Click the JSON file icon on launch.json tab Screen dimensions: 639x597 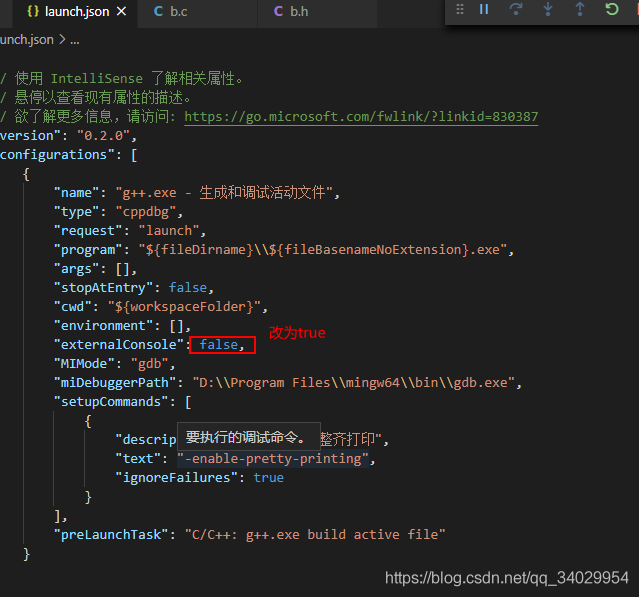33,11
